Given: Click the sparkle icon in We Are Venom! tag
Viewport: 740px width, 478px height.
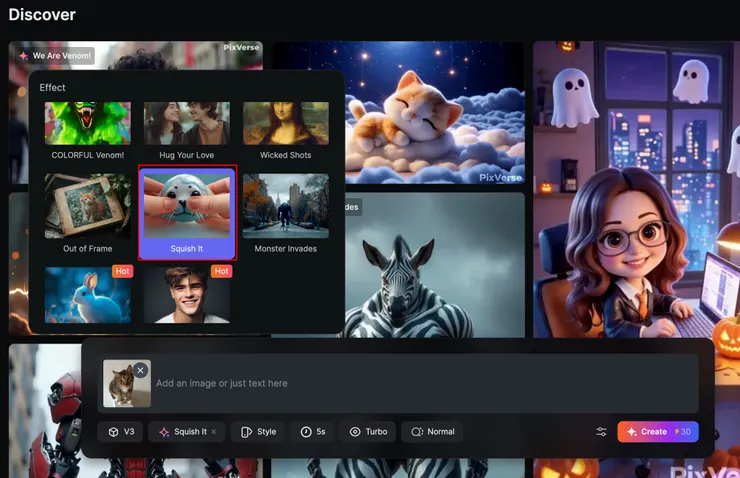Looking at the screenshot, I should (24, 56).
